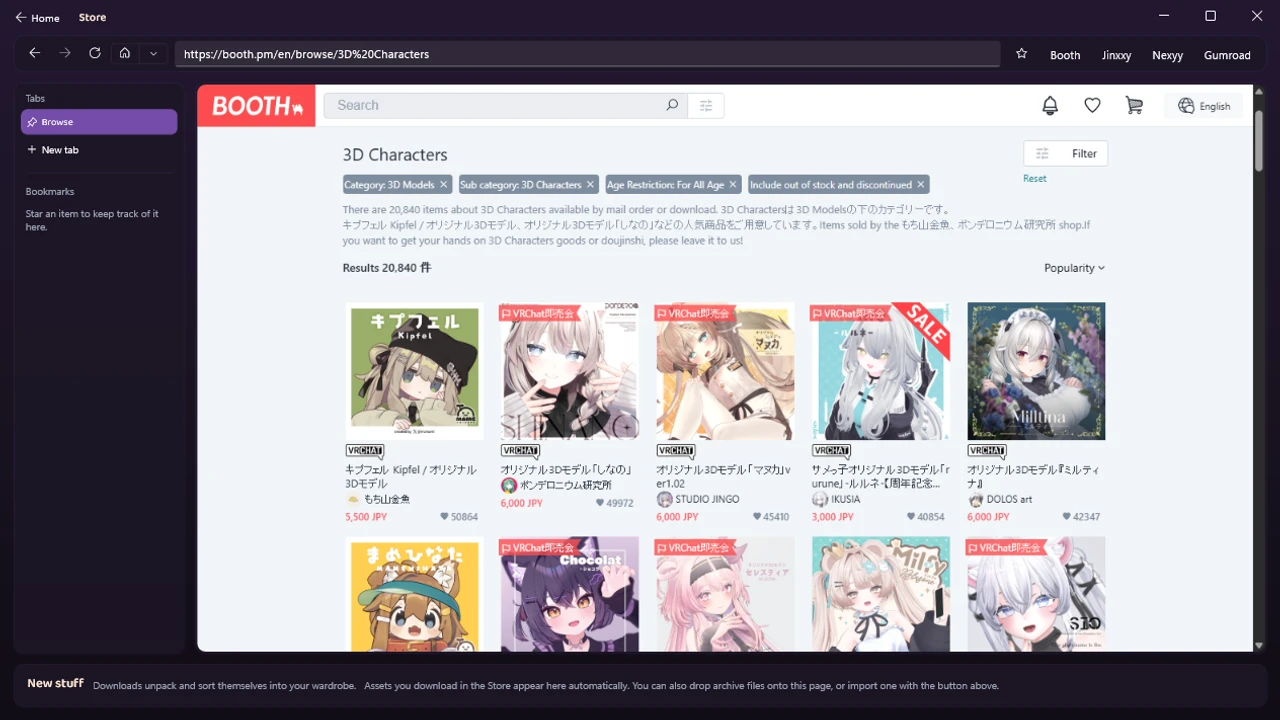Open the ポンデロニウム研究所 shop link
The image size is (1280, 720).
[x=565, y=485]
